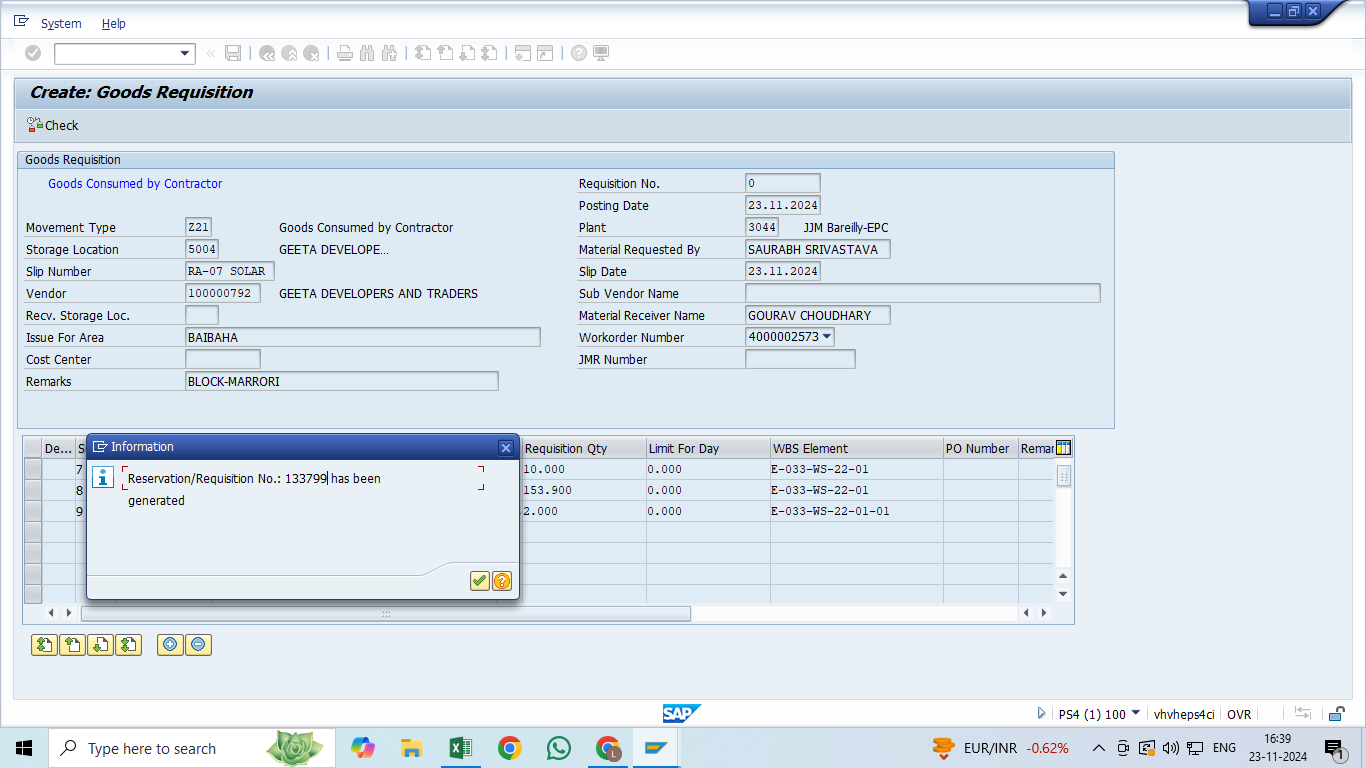1366x768 pixels.
Task: Click the table column settings icon
Action: point(1063,448)
